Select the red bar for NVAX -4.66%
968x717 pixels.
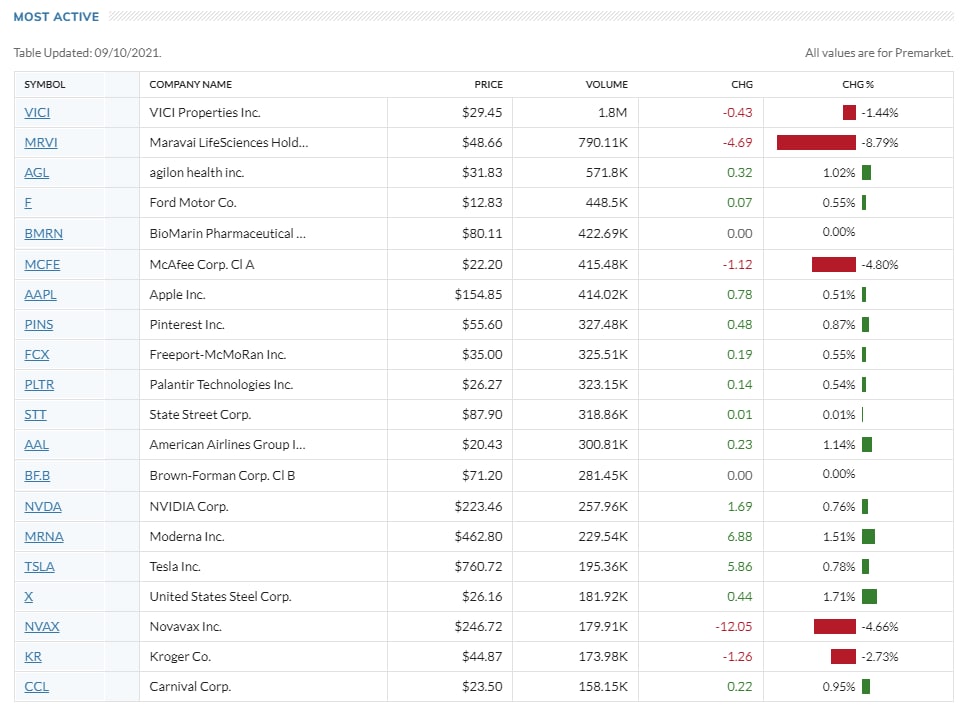[x=835, y=626]
